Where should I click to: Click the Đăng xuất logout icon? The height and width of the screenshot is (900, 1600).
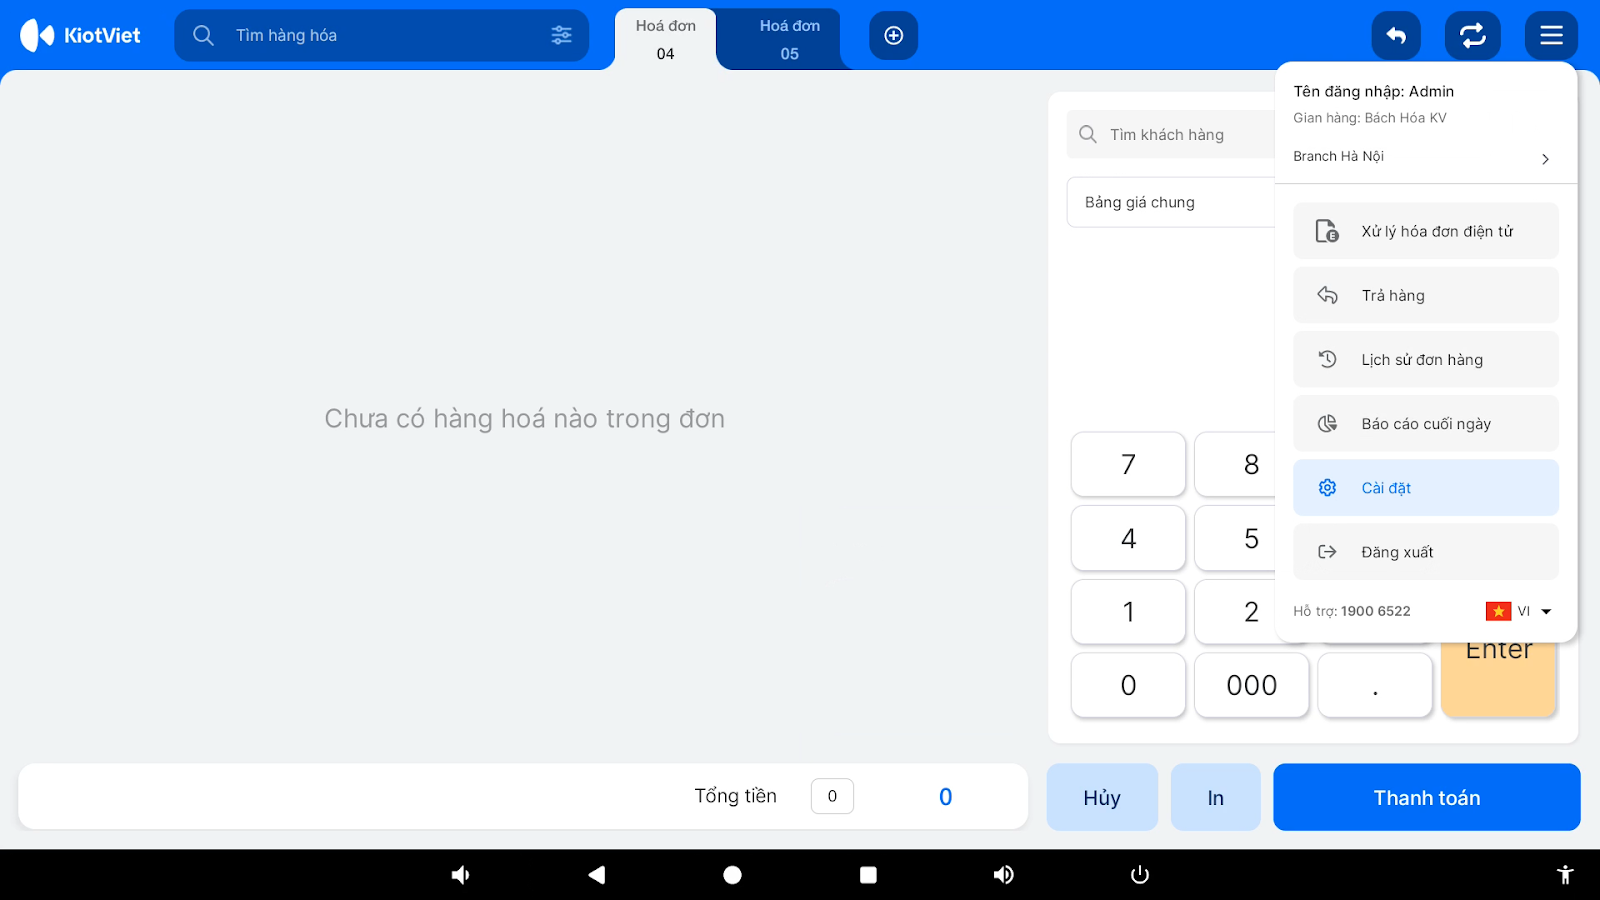[1327, 551]
